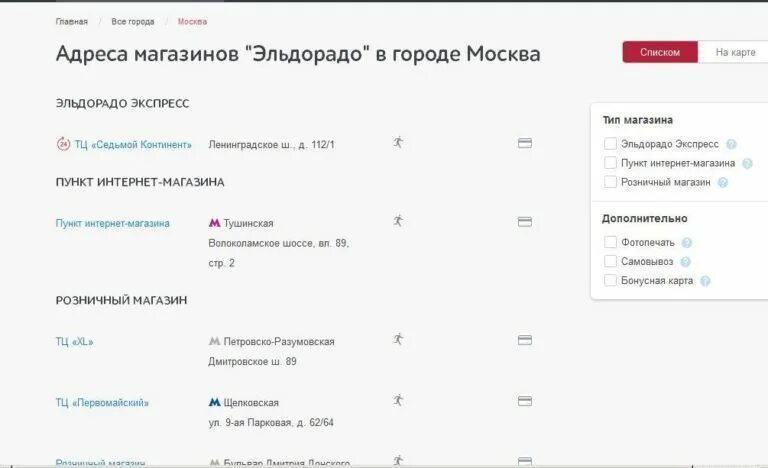The image size is (768, 468).
Task: Click the metro icon next to Щелковская
Action: pyautogui.click(x=215, y=402)
